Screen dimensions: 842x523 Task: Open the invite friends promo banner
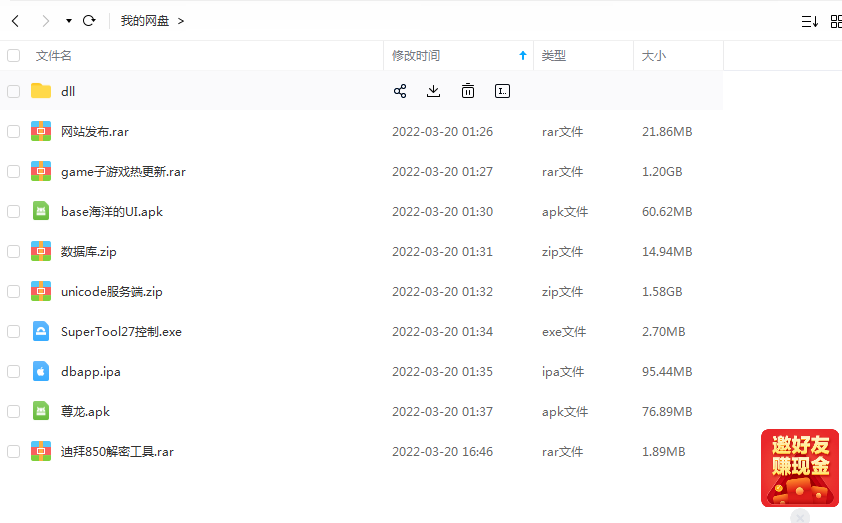point(799,467)
